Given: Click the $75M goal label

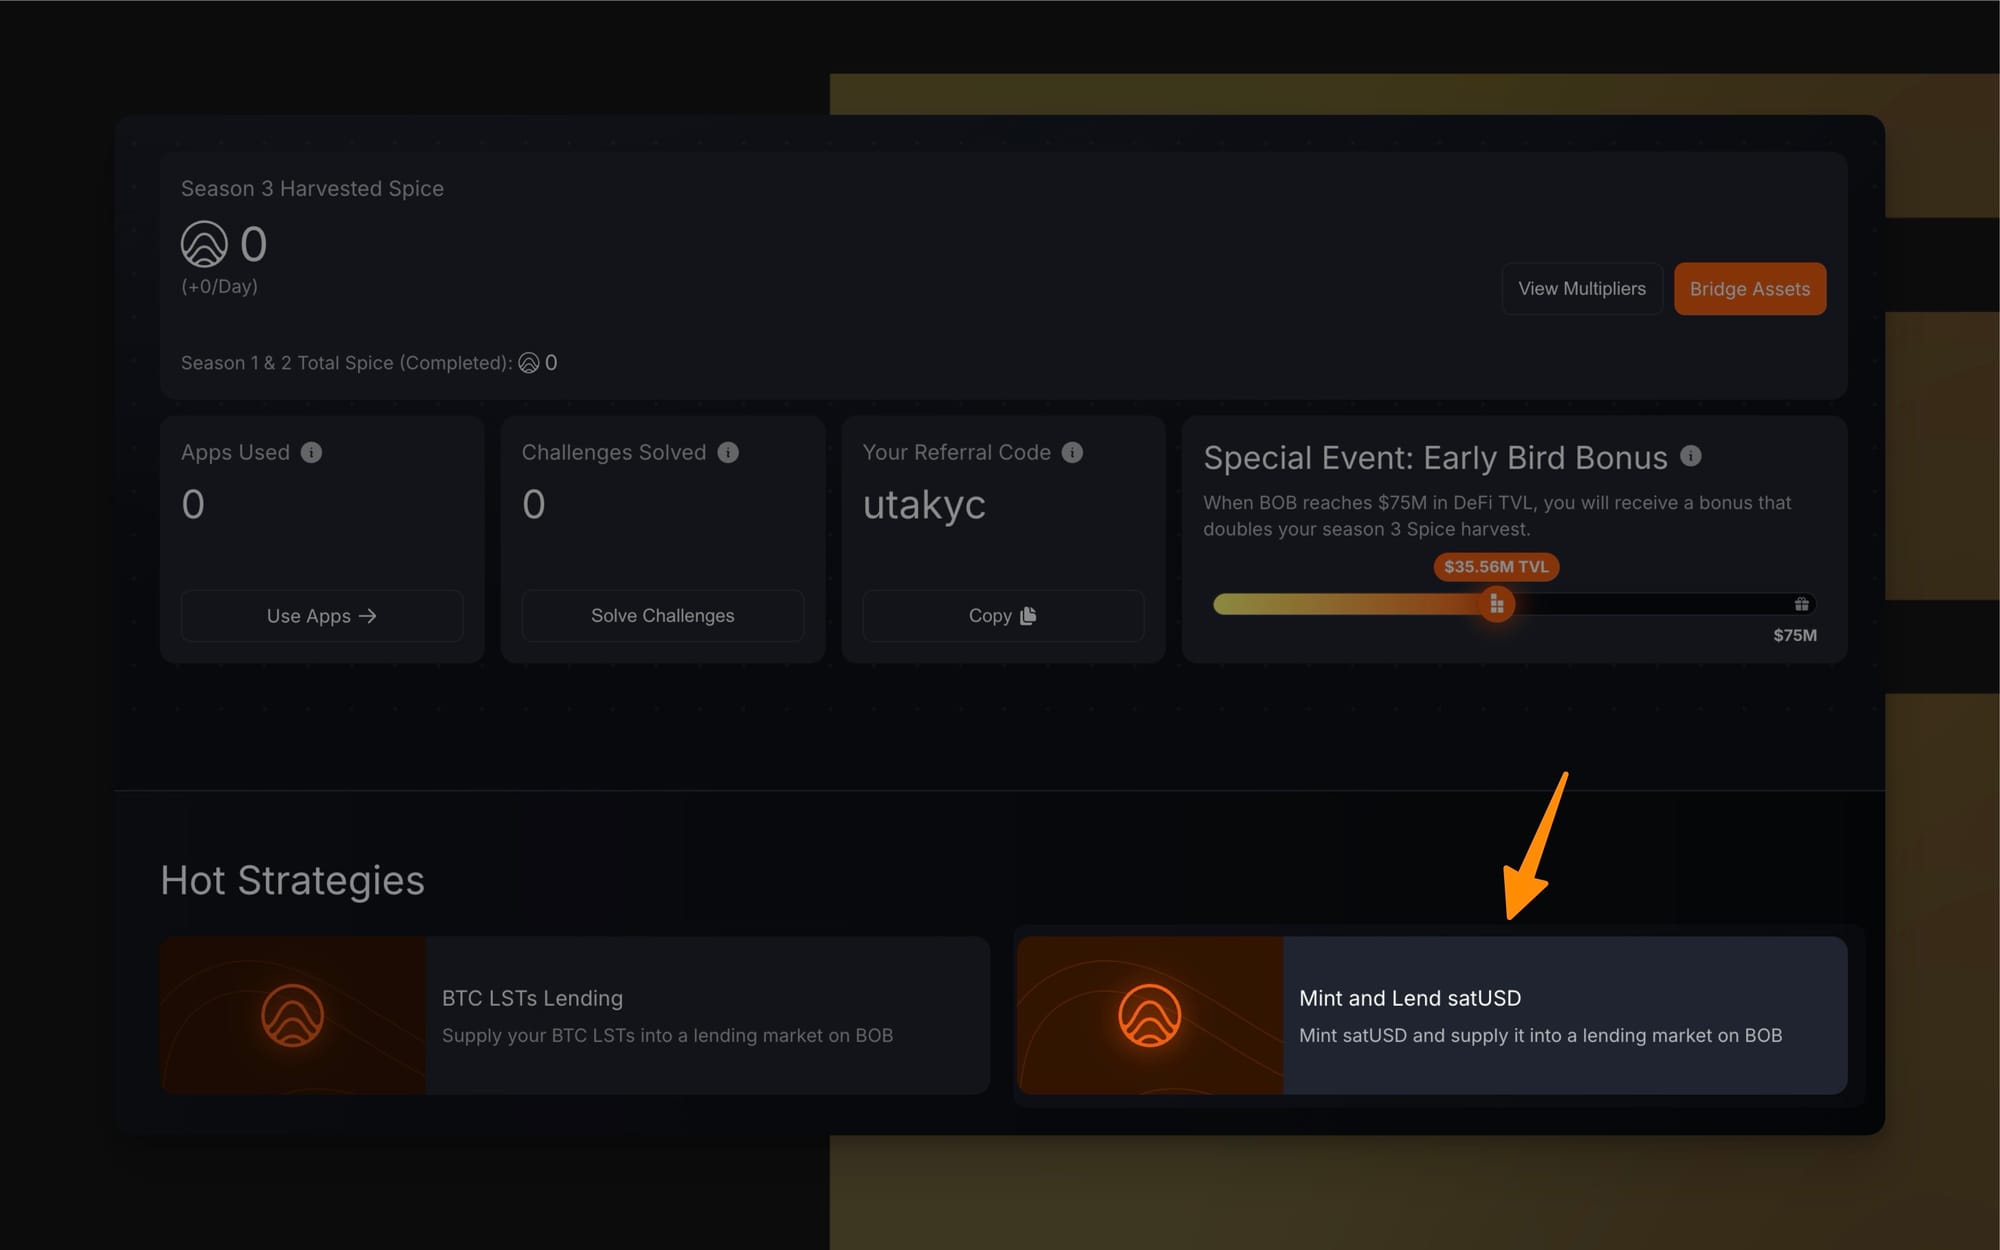Looking at the screenshot, I should coord(1795,636).
